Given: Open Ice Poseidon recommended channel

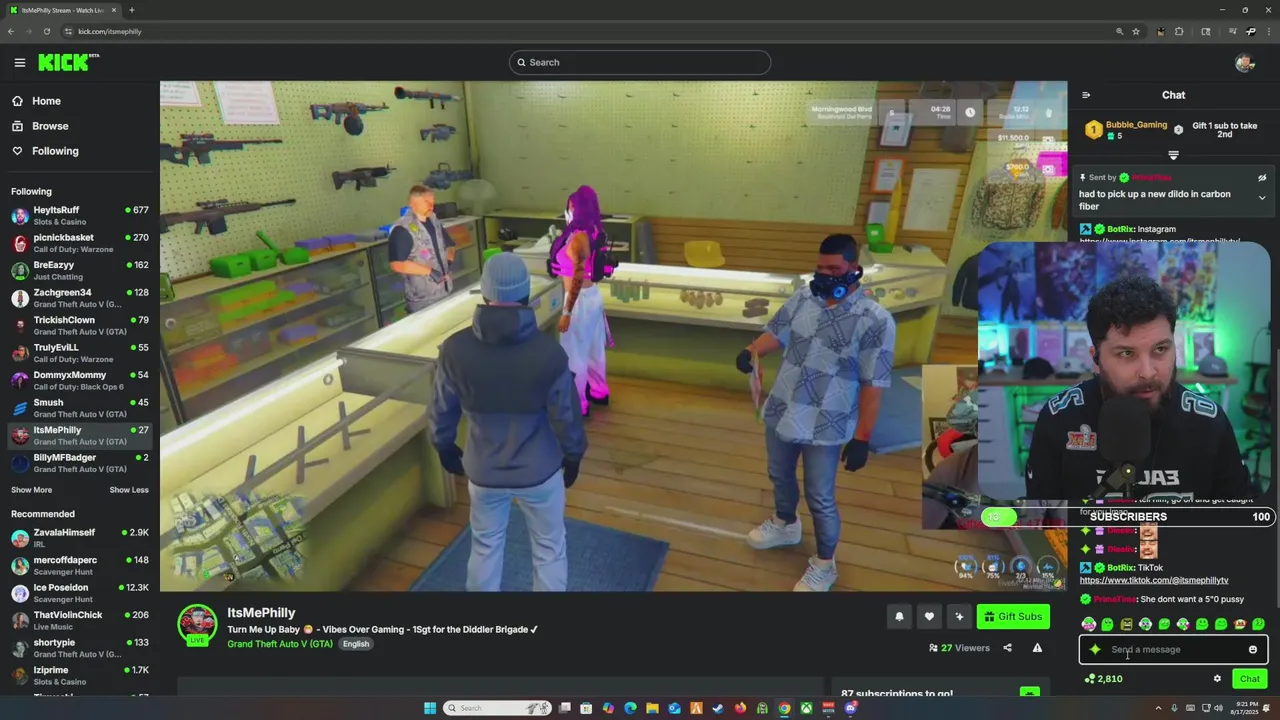Looking at the screenshot, I should (x=80, y=593).
